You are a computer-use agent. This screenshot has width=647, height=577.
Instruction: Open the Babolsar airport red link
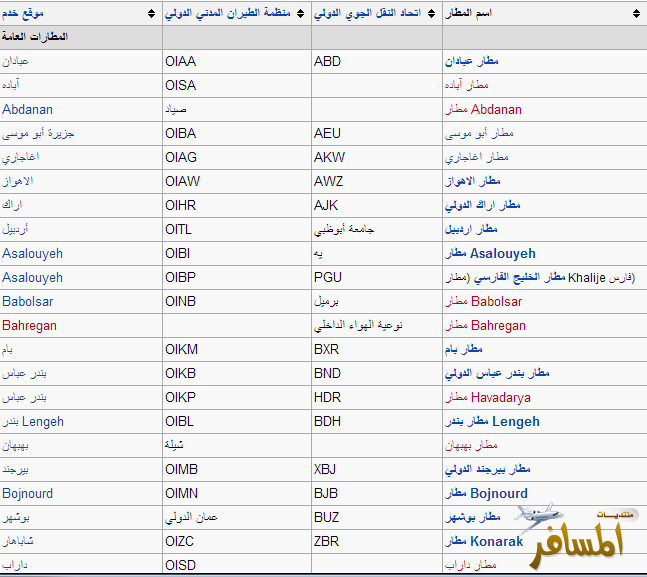pos(484,301)
